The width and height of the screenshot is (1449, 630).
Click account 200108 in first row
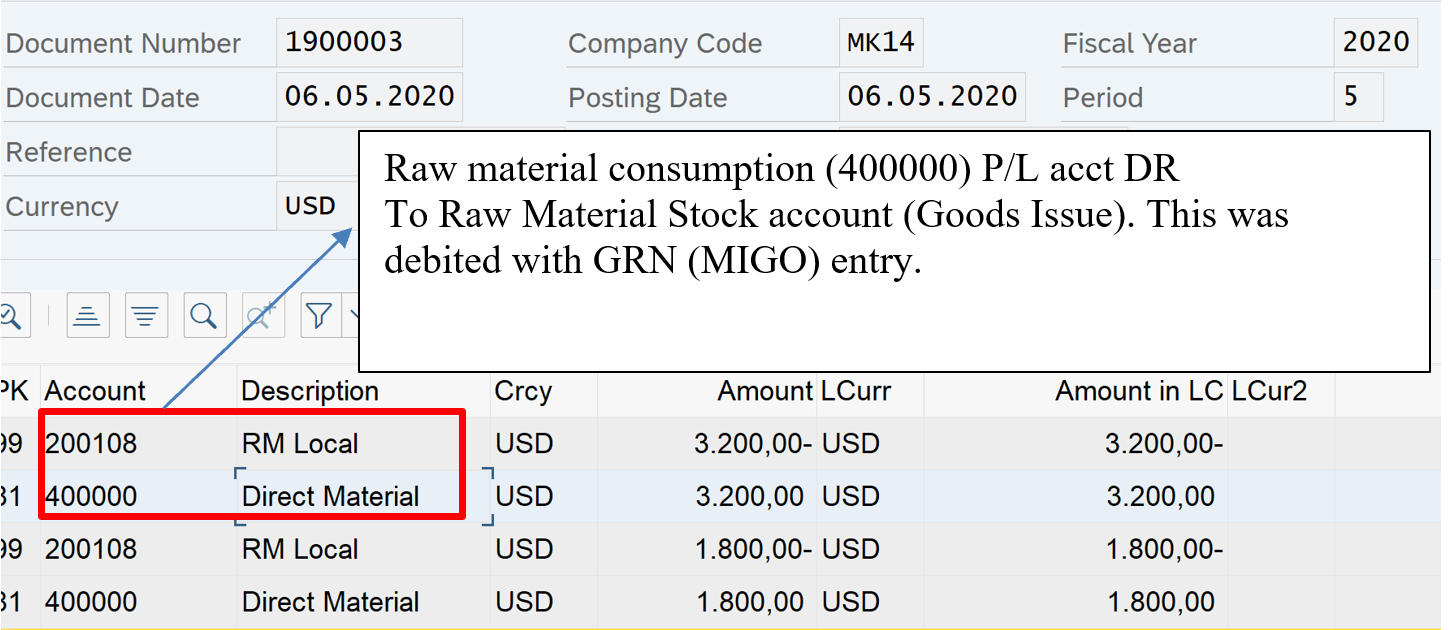(x=91, y=444)
